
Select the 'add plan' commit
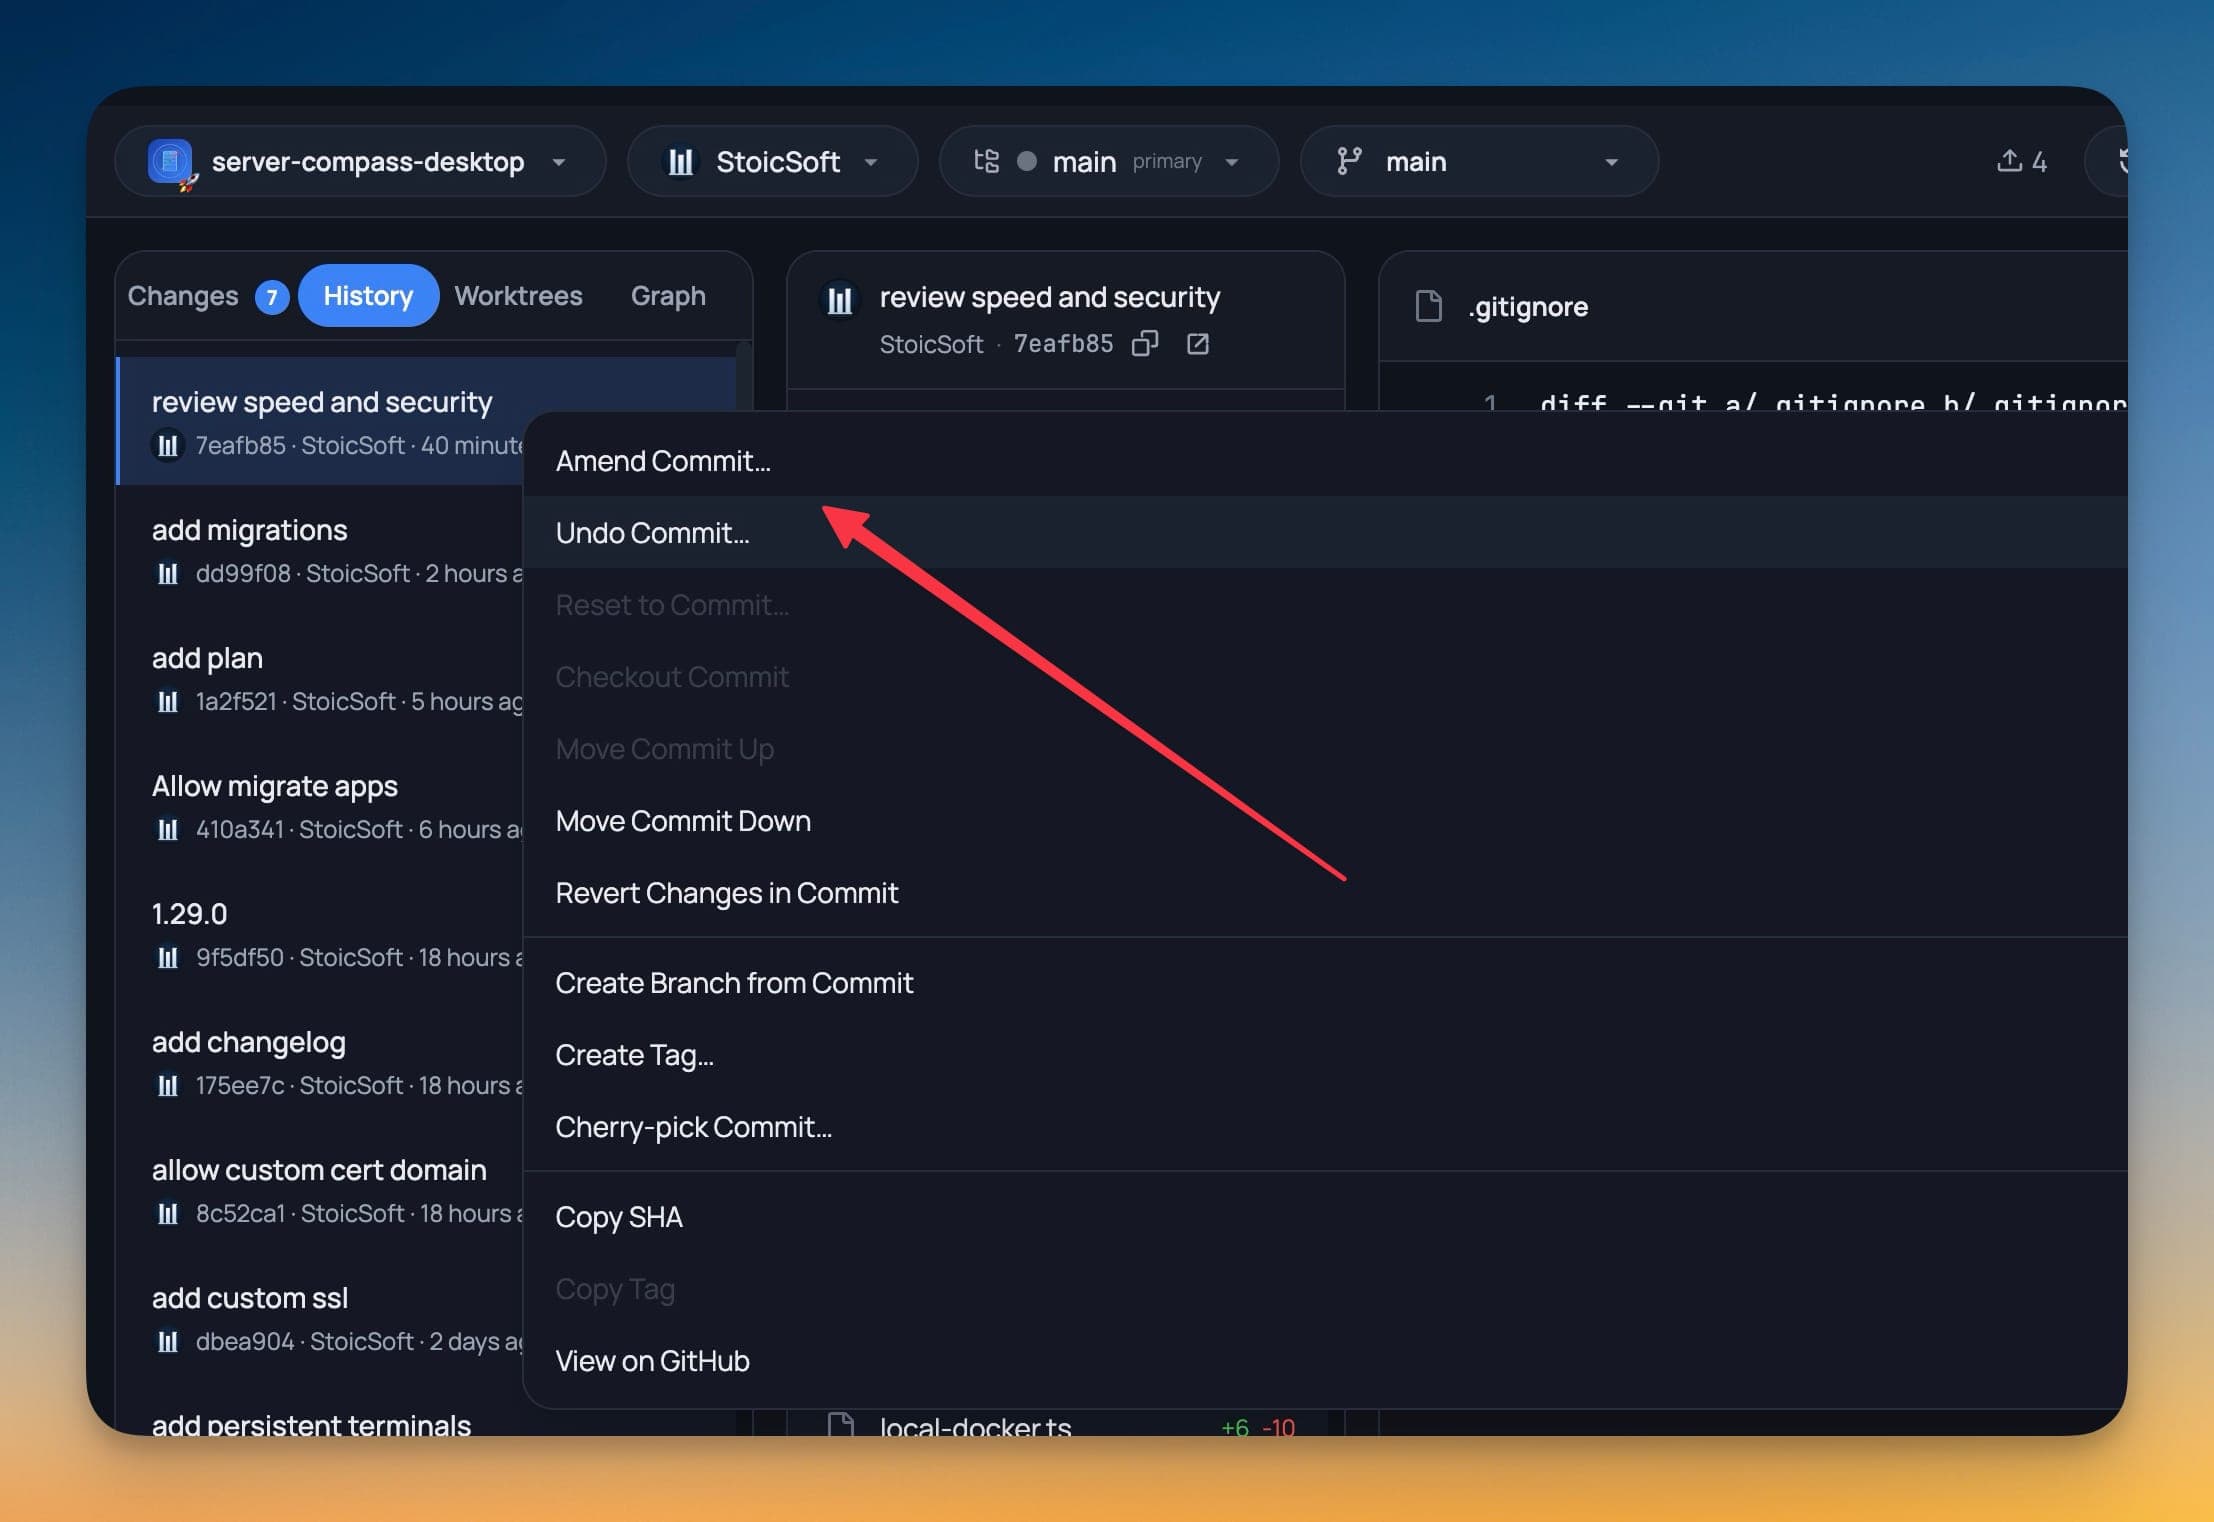pyautogui.click(x=320, y=677)
